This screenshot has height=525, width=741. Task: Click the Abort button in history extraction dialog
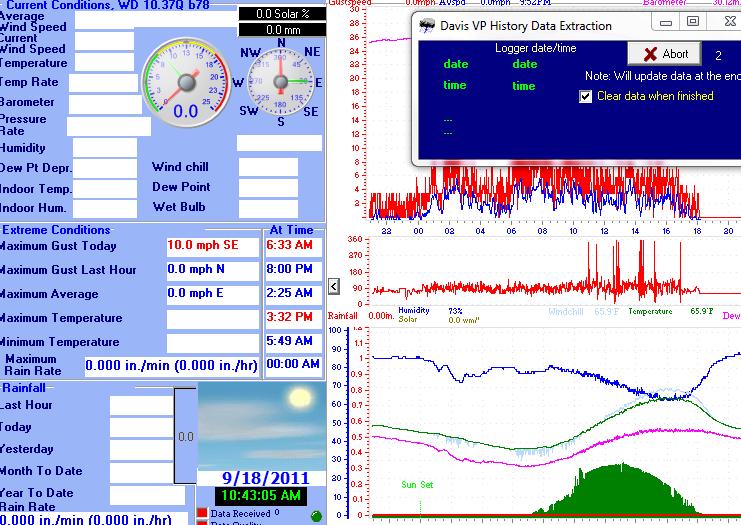point(664,54)
